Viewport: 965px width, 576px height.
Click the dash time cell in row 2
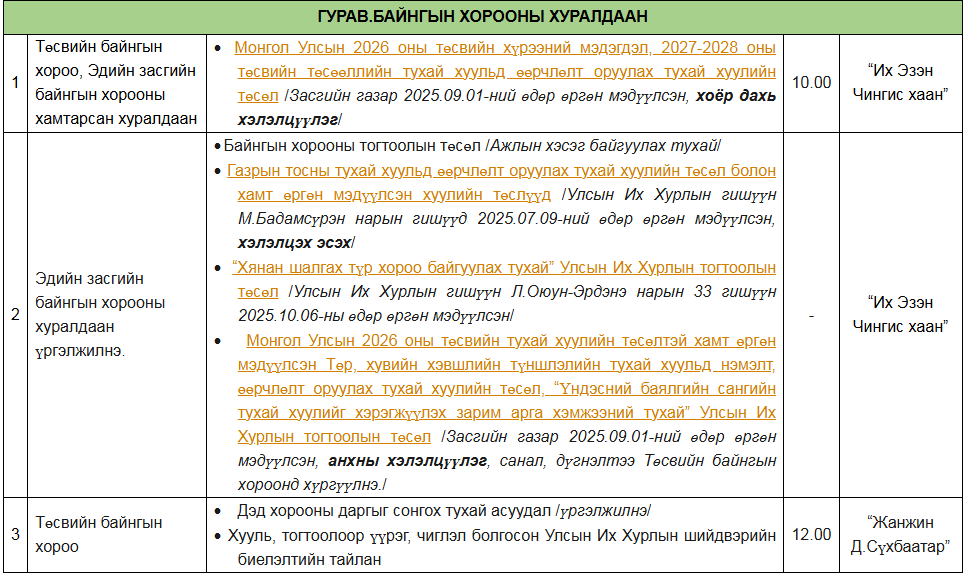pyautogui.click(x=811, y=315)
